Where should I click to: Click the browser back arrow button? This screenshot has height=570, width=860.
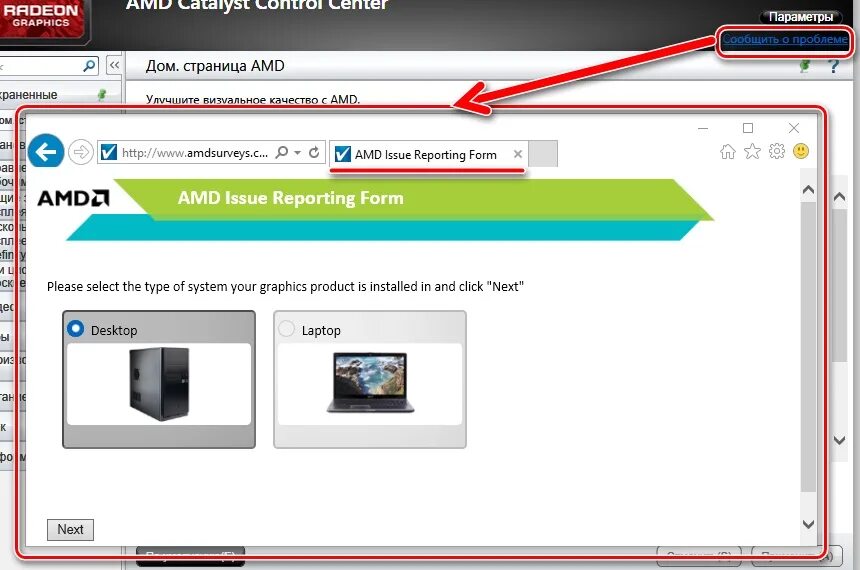pyautogui.click(x=46, y=151)
